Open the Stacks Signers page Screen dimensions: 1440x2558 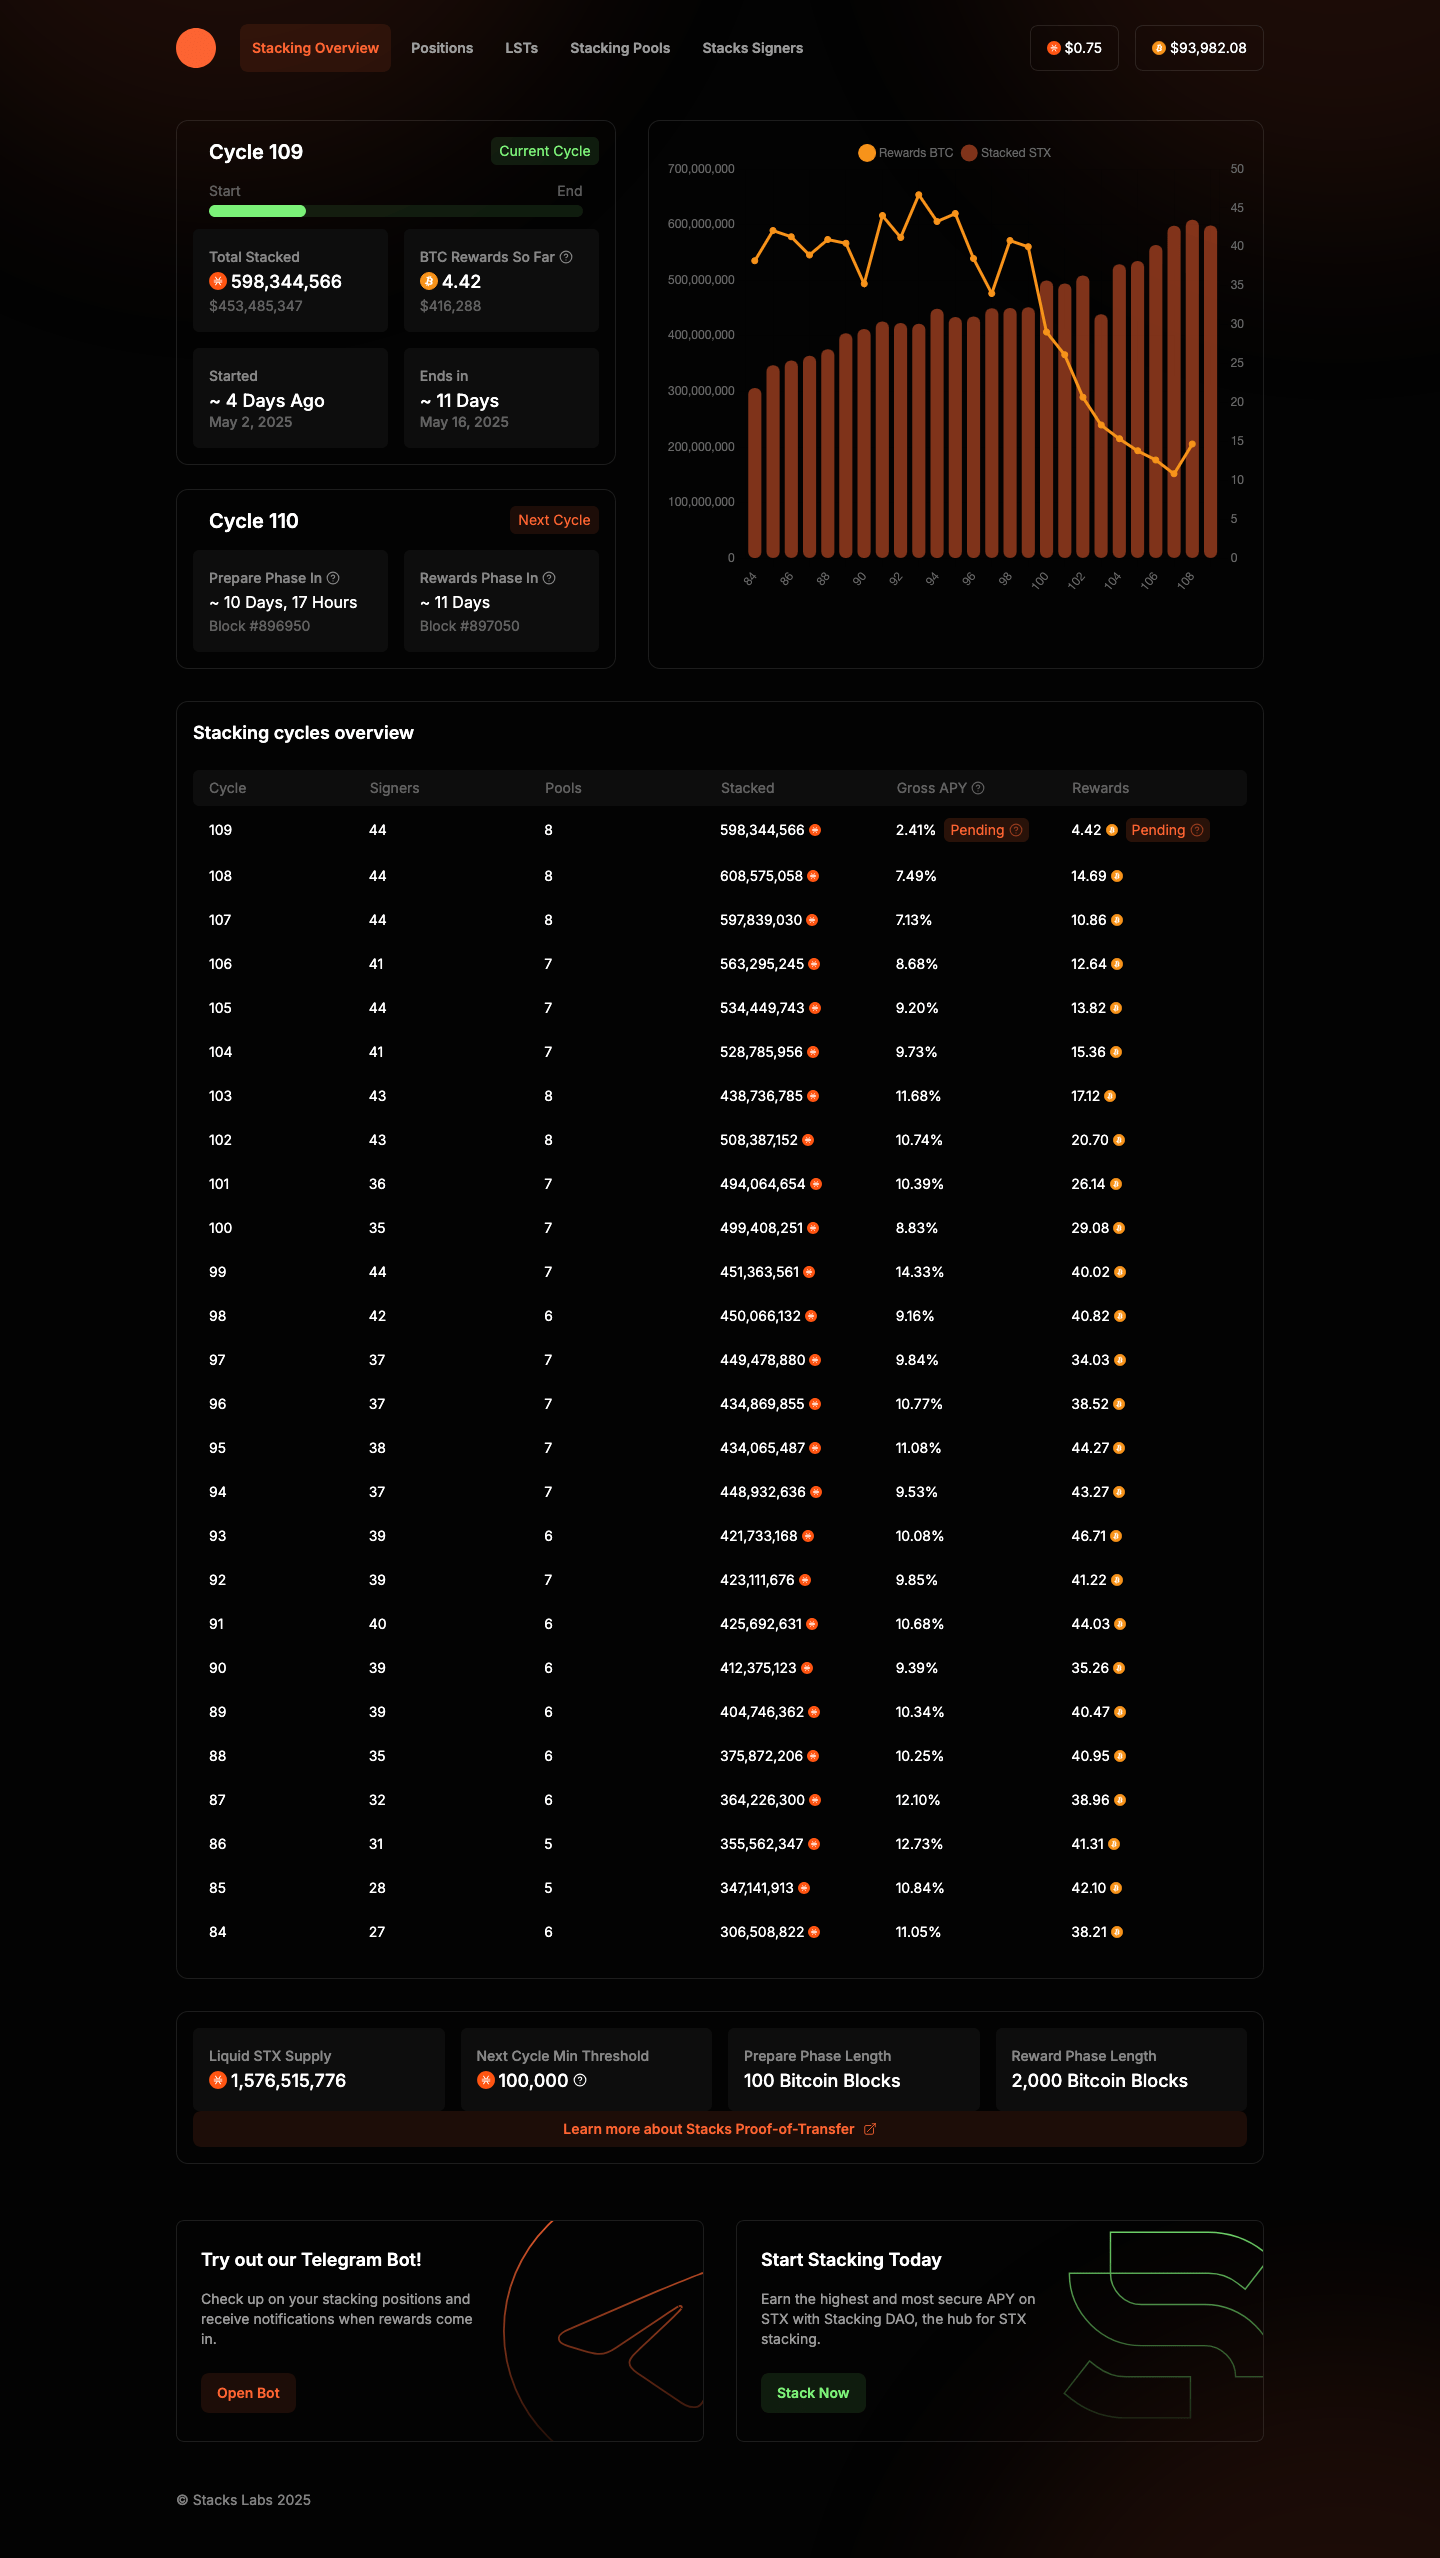[x=752, y=48]
